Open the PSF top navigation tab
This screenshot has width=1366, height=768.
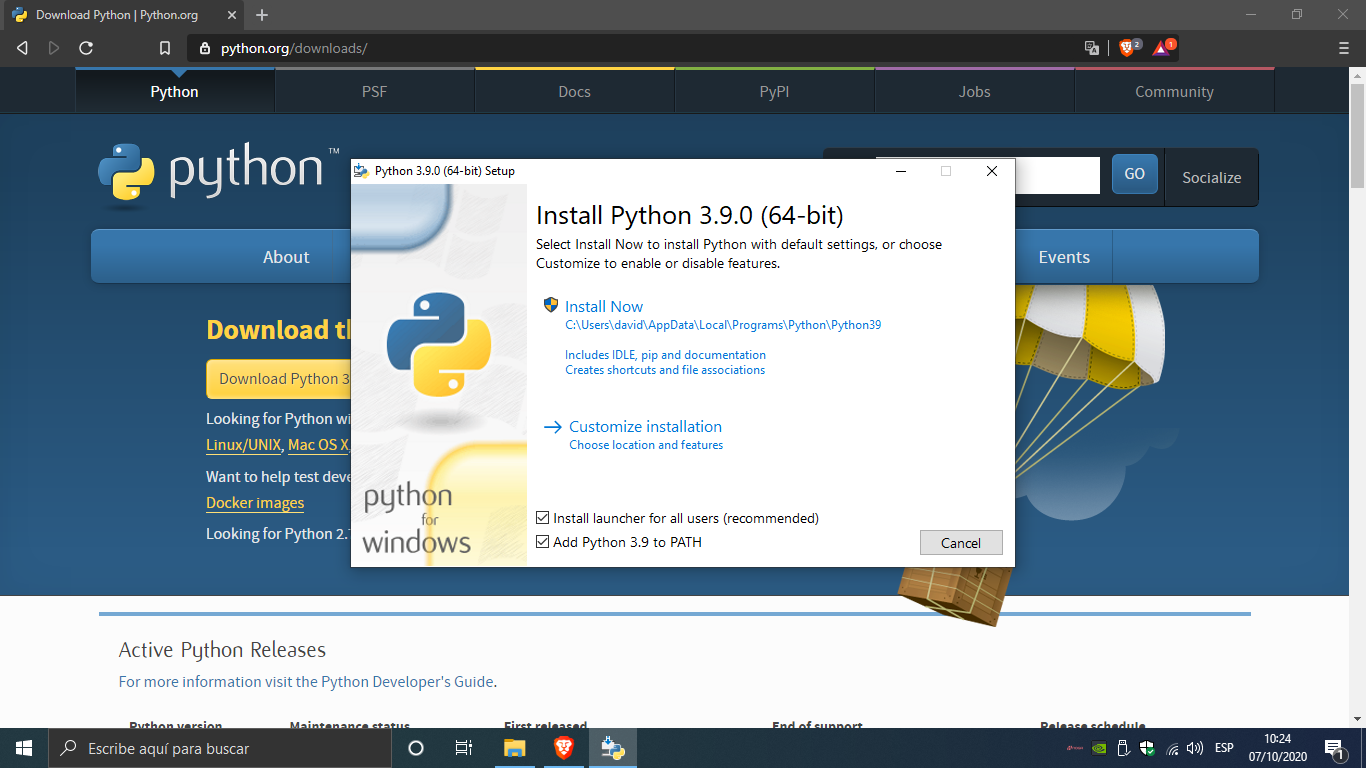click(375, 91)
